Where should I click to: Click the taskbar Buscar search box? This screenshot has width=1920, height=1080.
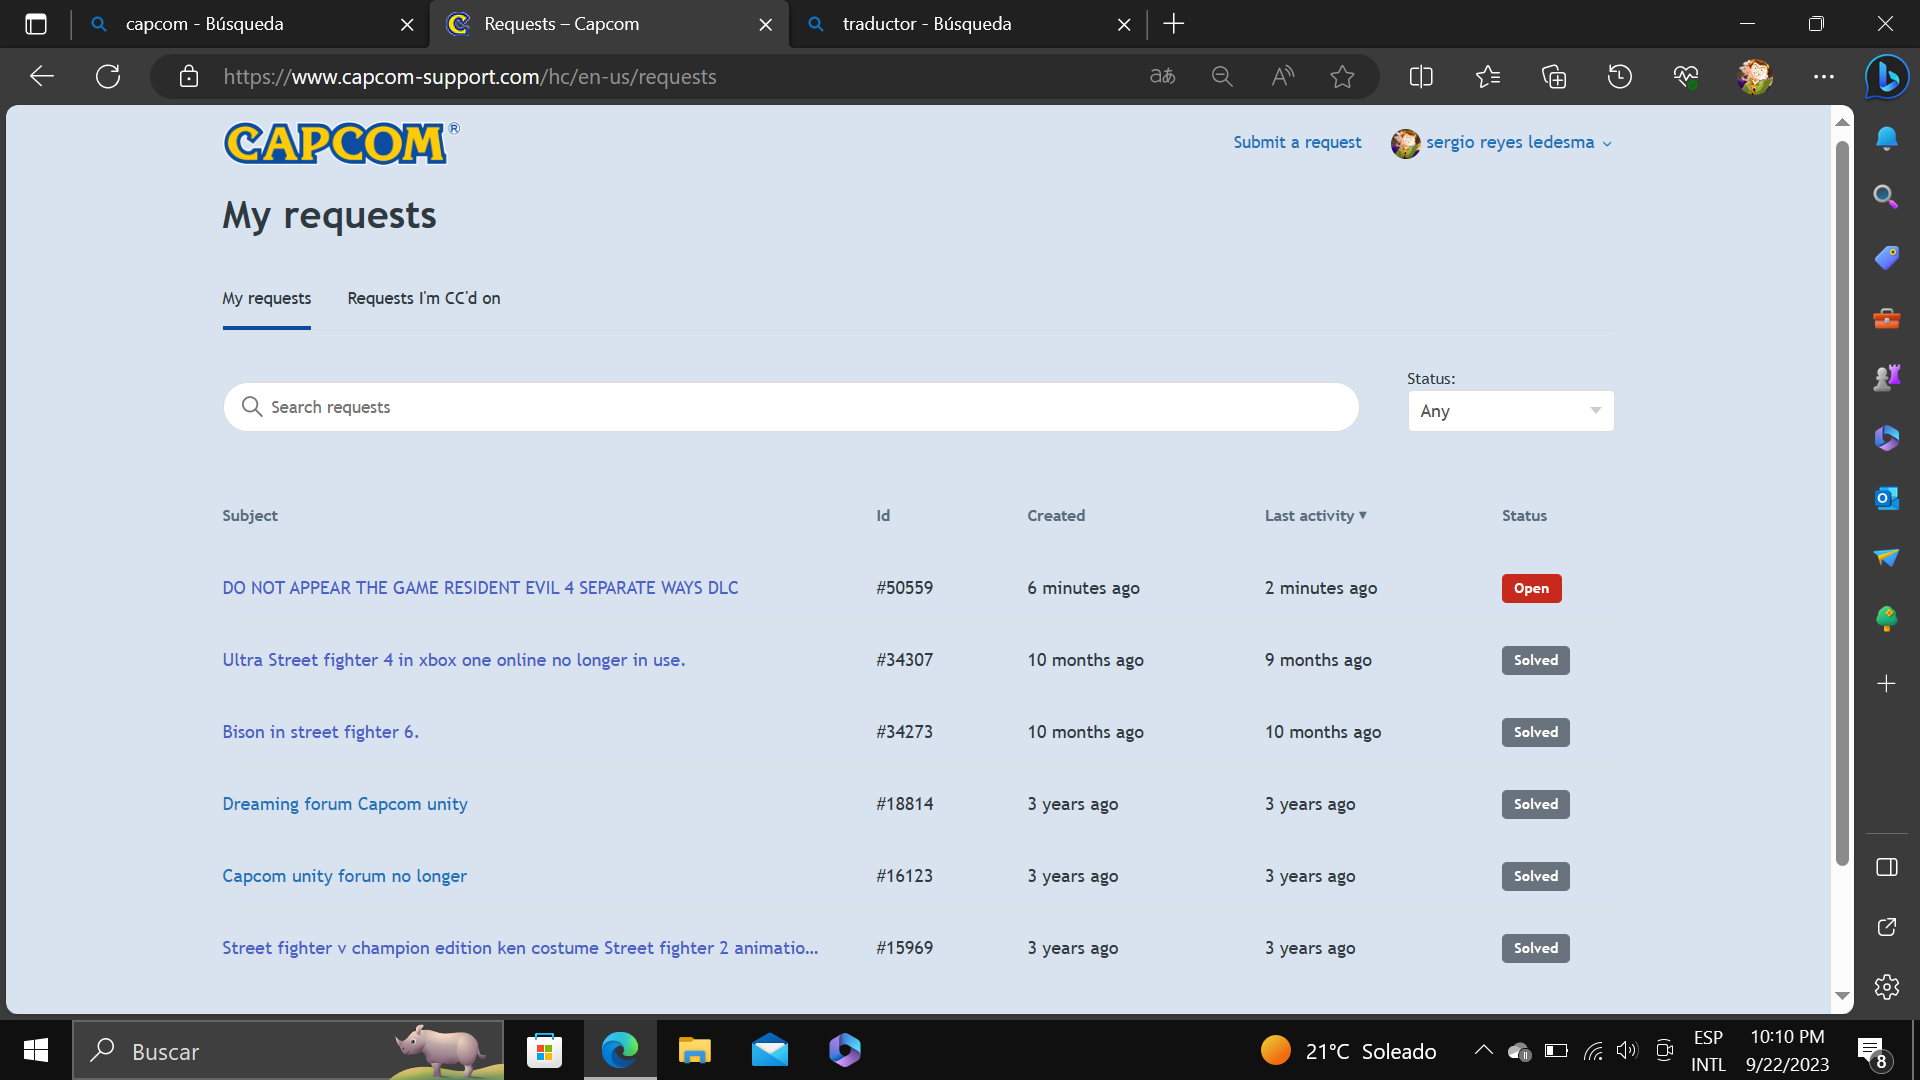point(288,1050)
